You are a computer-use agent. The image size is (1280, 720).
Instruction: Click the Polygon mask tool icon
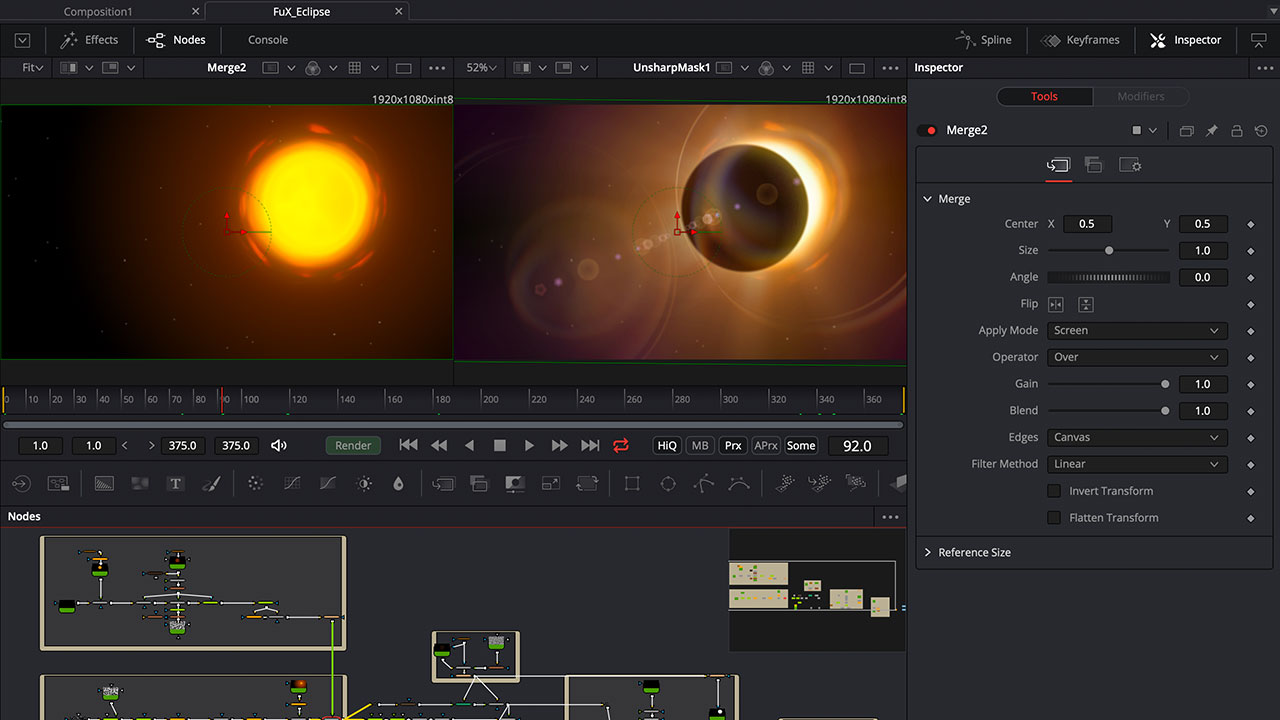coord(703,484)
